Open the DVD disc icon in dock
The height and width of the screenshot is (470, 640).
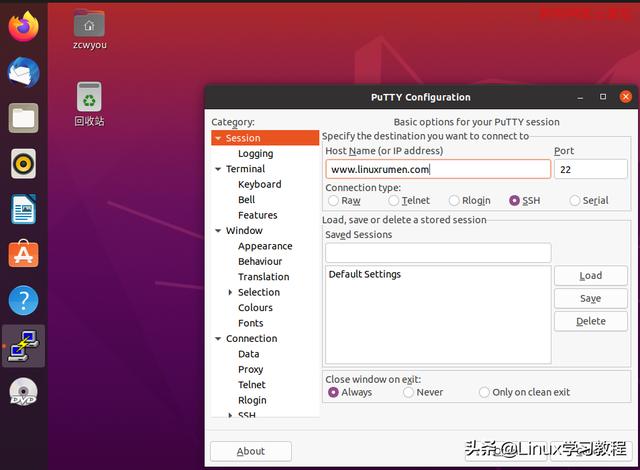point(23,392)
